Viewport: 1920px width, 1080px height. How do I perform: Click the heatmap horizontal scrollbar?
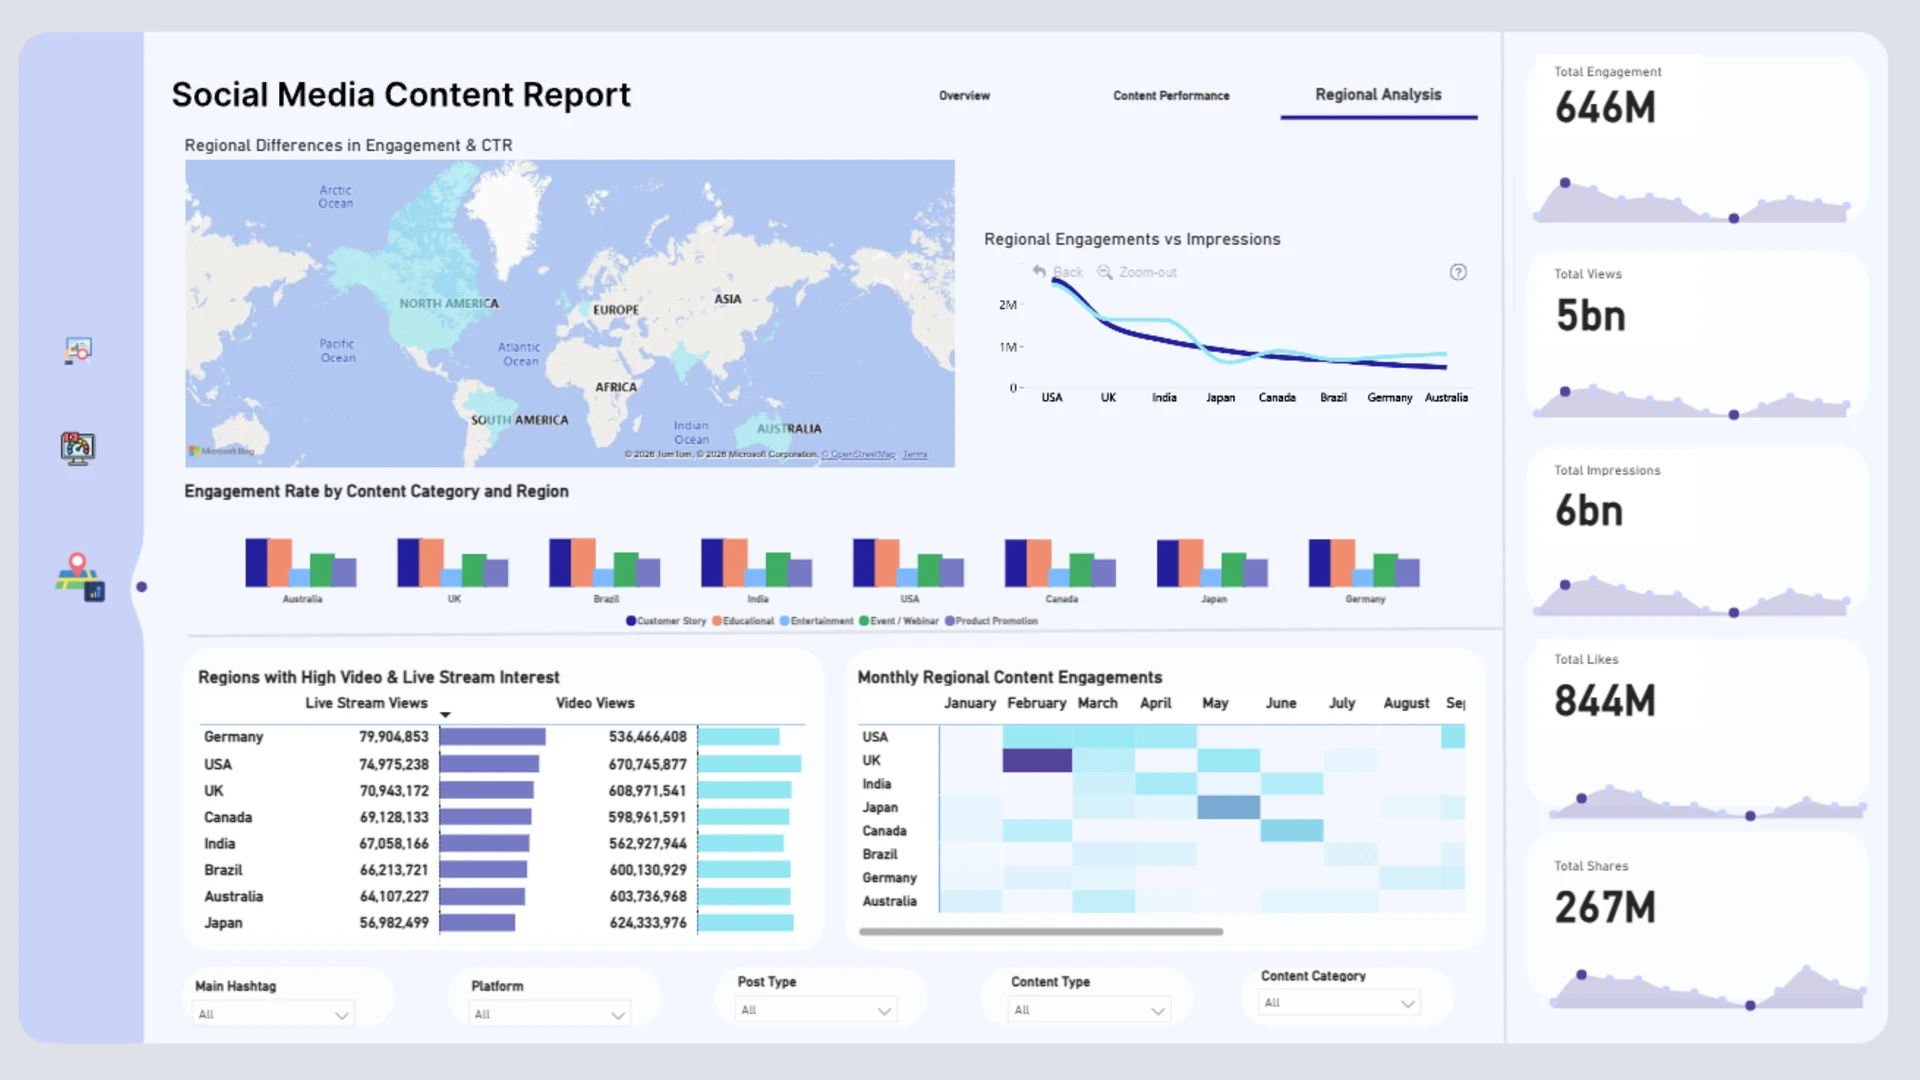1041,931
